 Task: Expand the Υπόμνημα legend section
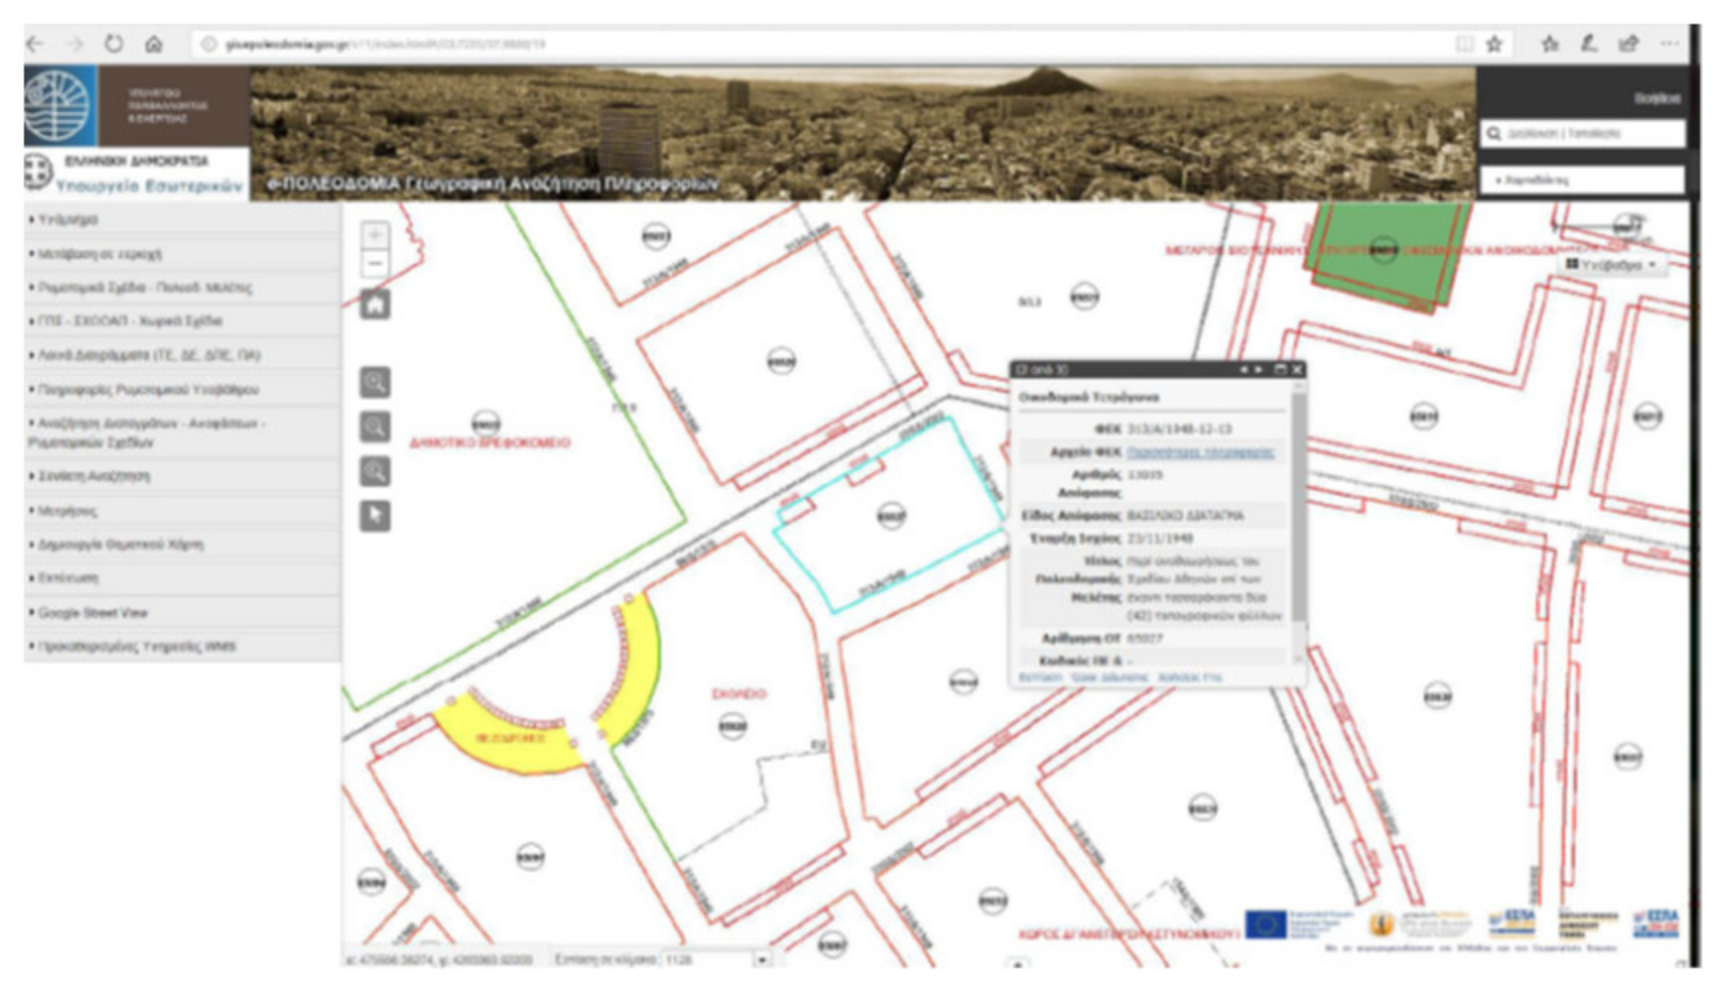point(68,219)
